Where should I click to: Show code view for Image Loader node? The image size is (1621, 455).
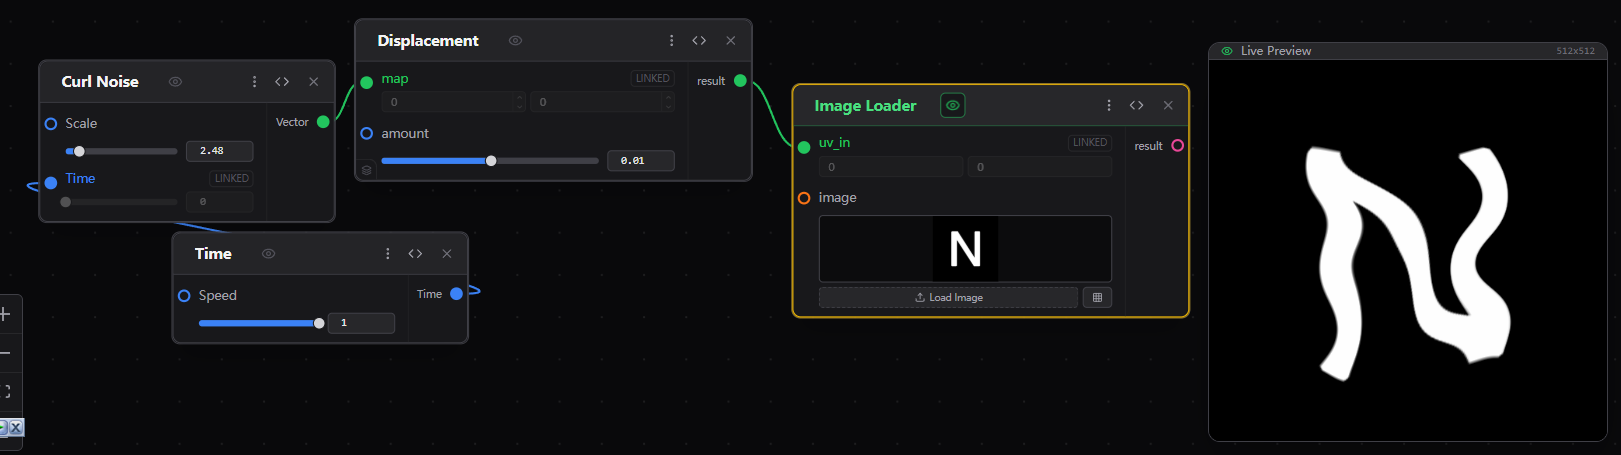[1136, 105]
